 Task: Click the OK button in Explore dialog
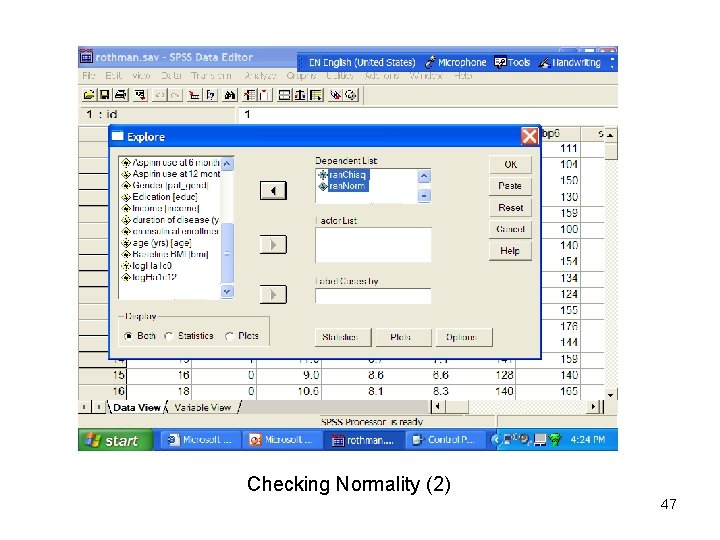pos(511,164)
